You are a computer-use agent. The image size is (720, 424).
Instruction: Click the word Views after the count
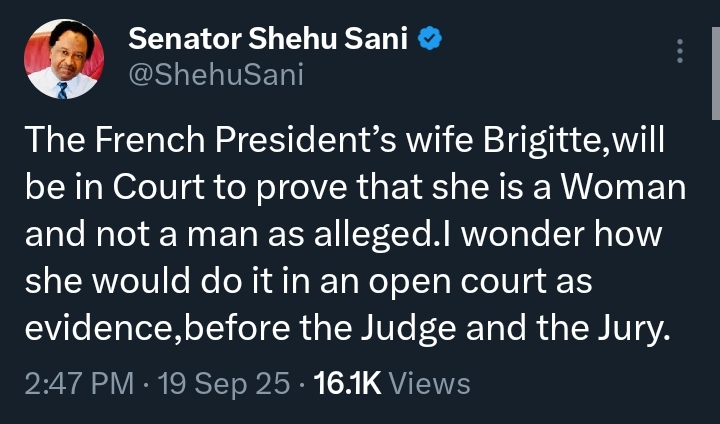pos(428,383)
